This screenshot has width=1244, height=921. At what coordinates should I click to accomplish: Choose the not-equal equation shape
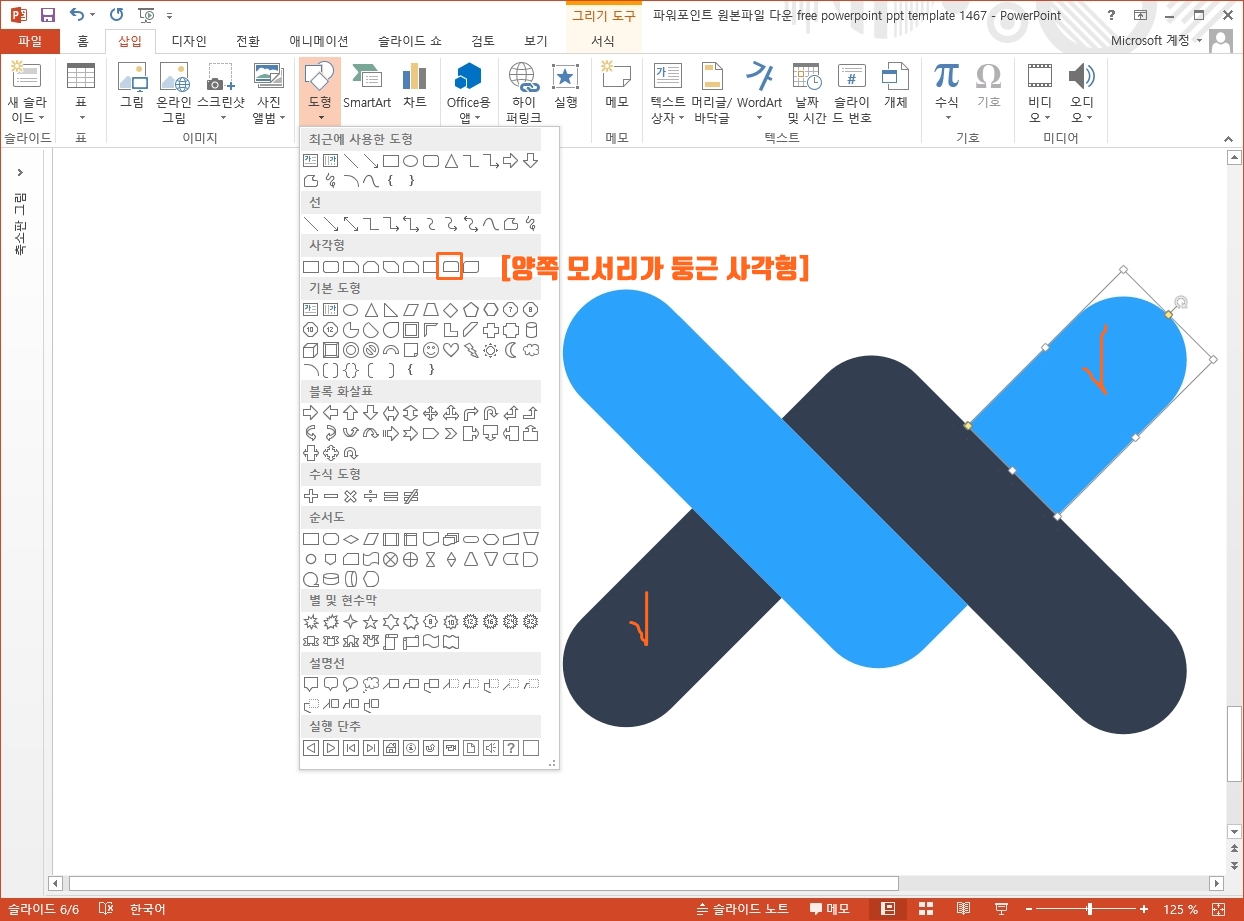(410, 496)
